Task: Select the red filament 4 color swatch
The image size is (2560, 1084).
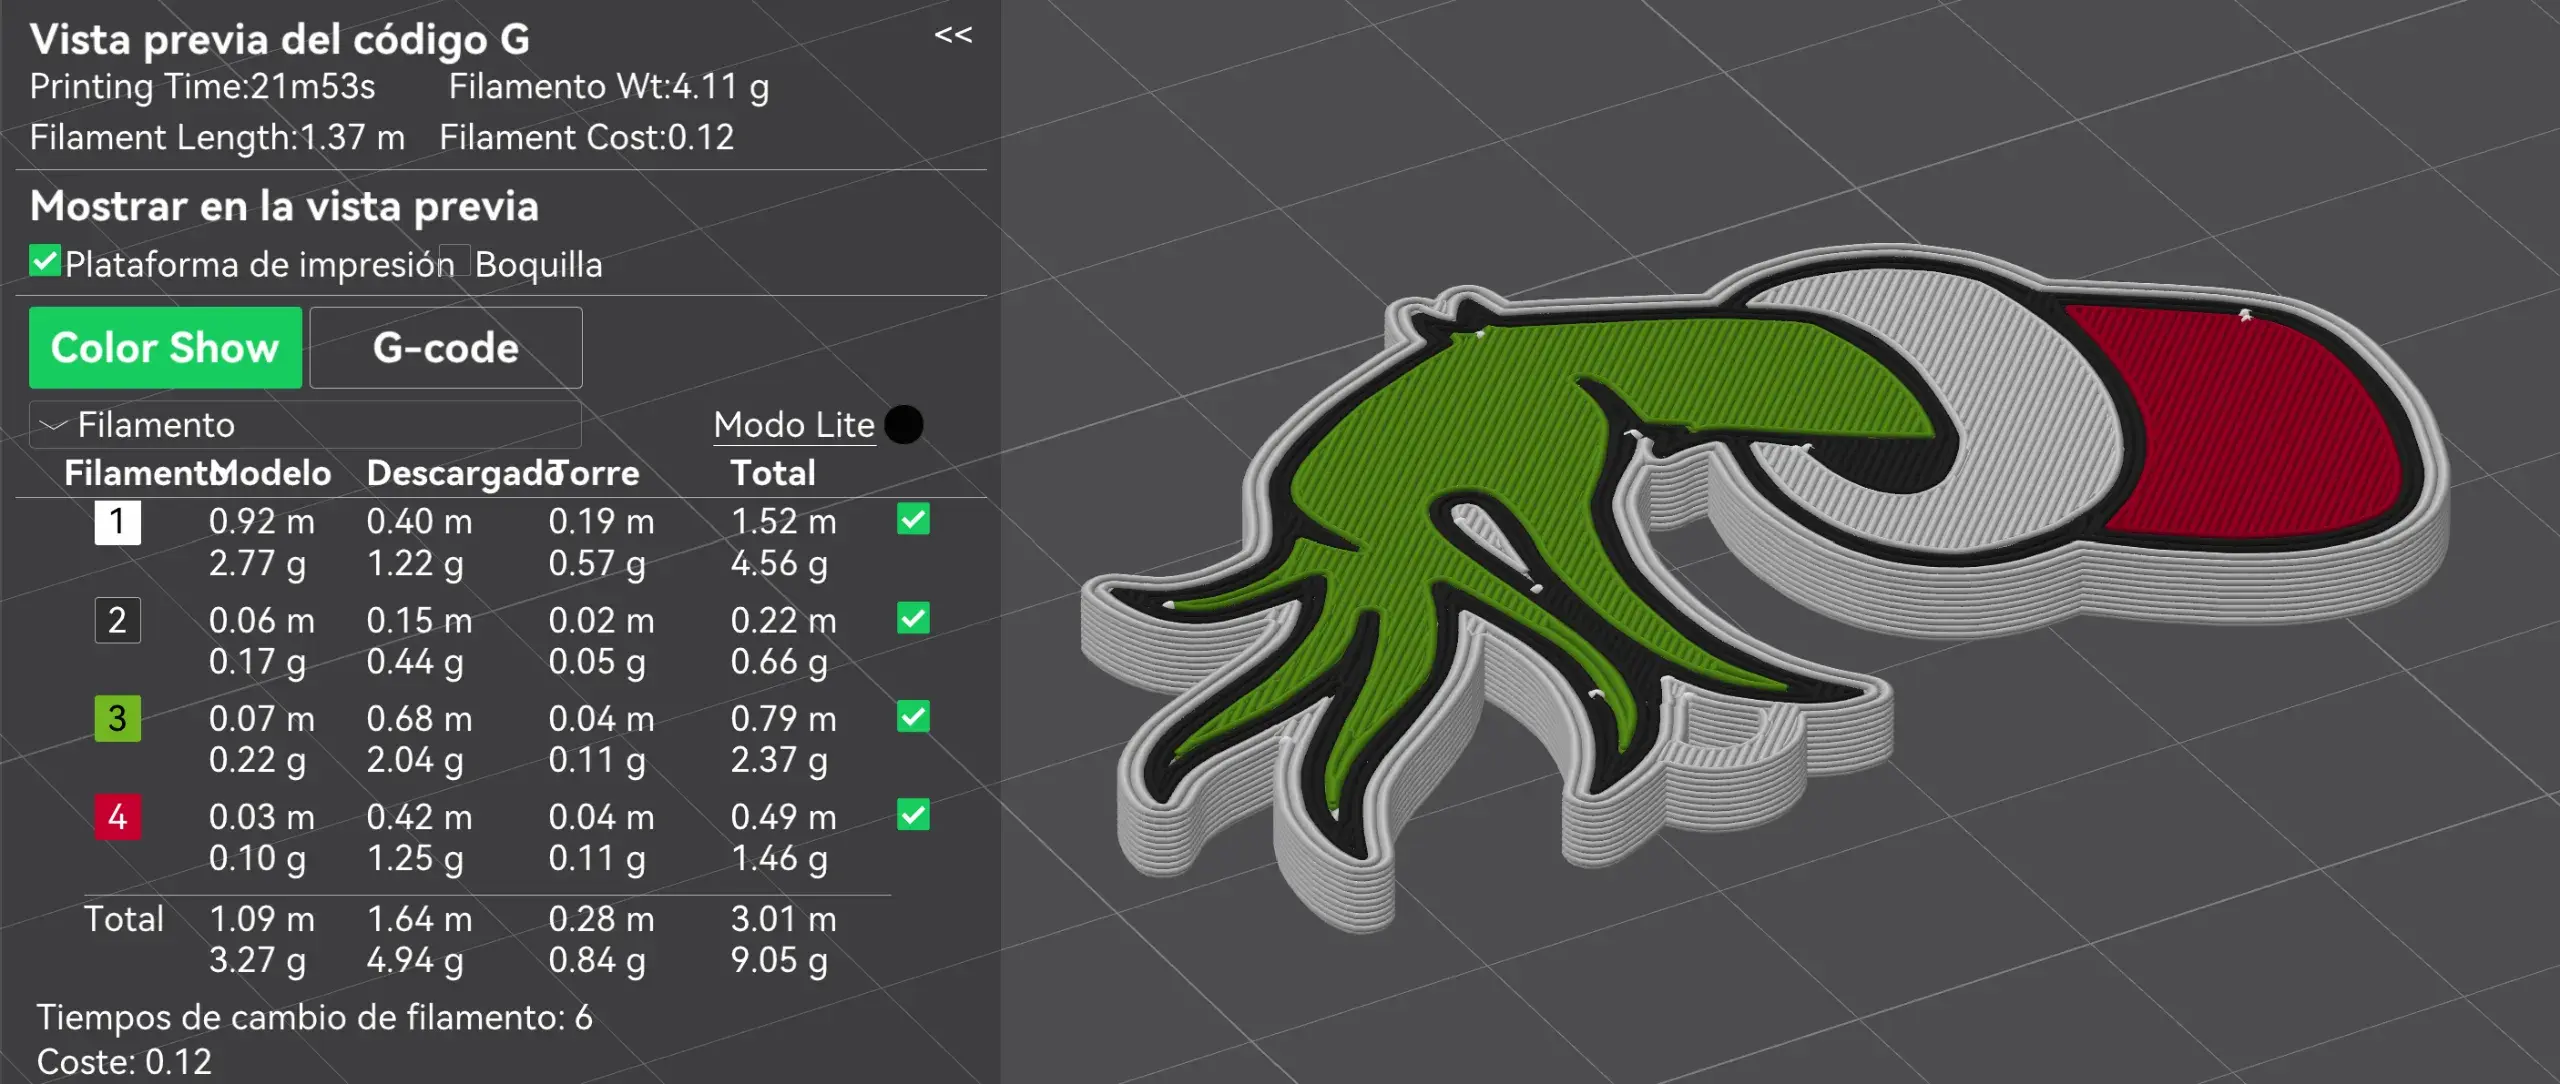Action: click(x=117, y=816)
